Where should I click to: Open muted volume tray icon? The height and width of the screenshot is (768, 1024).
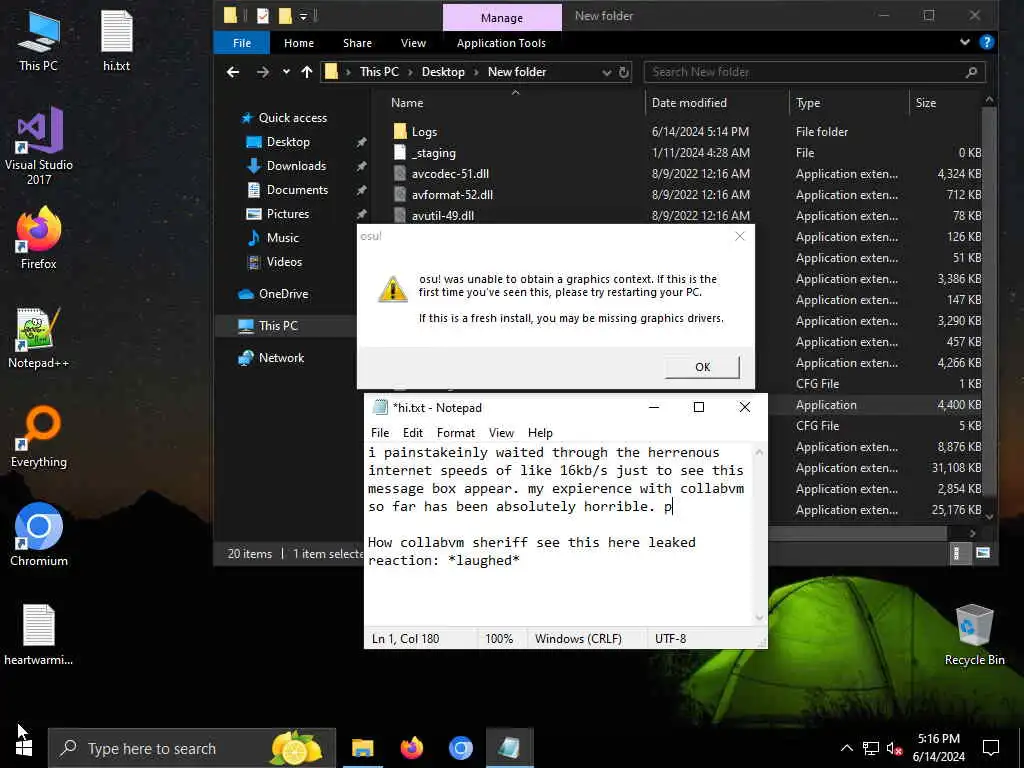coord(894,748)
